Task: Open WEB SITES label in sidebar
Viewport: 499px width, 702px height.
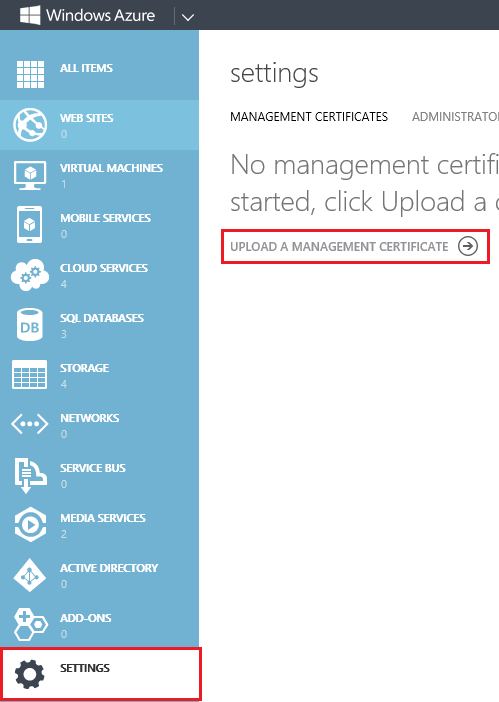Action: coord(87,118)
